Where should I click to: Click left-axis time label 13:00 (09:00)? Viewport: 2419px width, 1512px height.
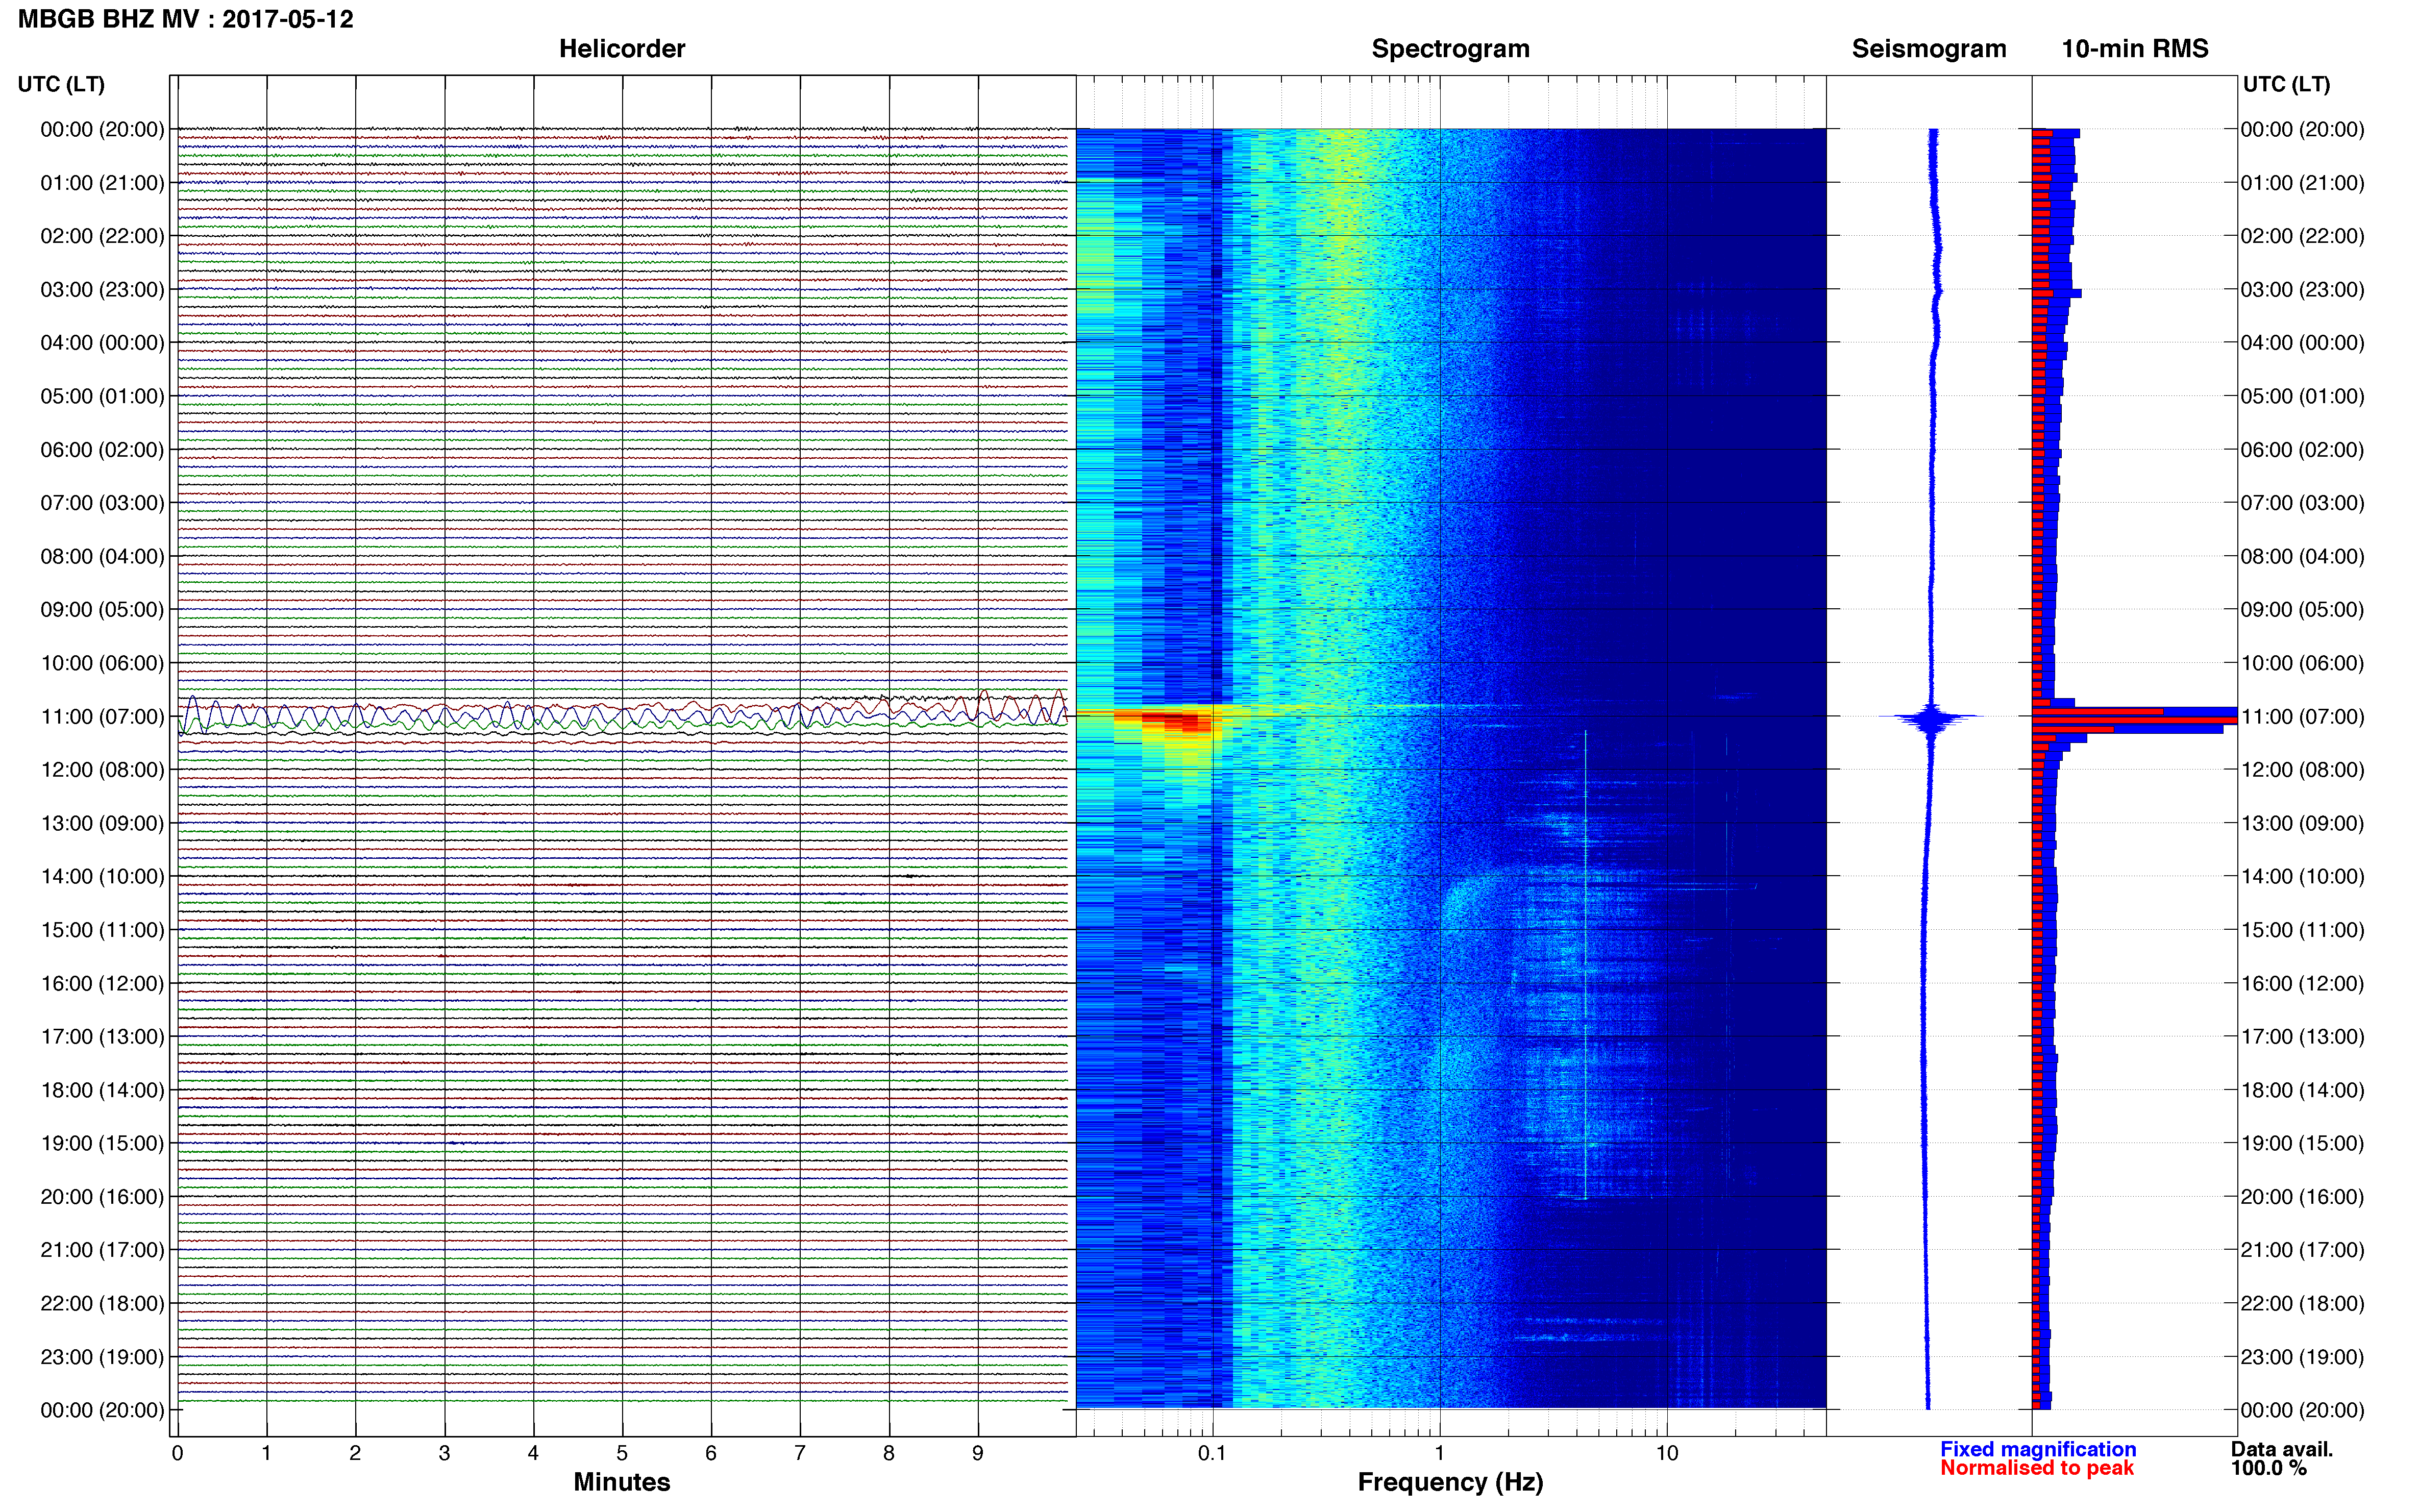102,823
